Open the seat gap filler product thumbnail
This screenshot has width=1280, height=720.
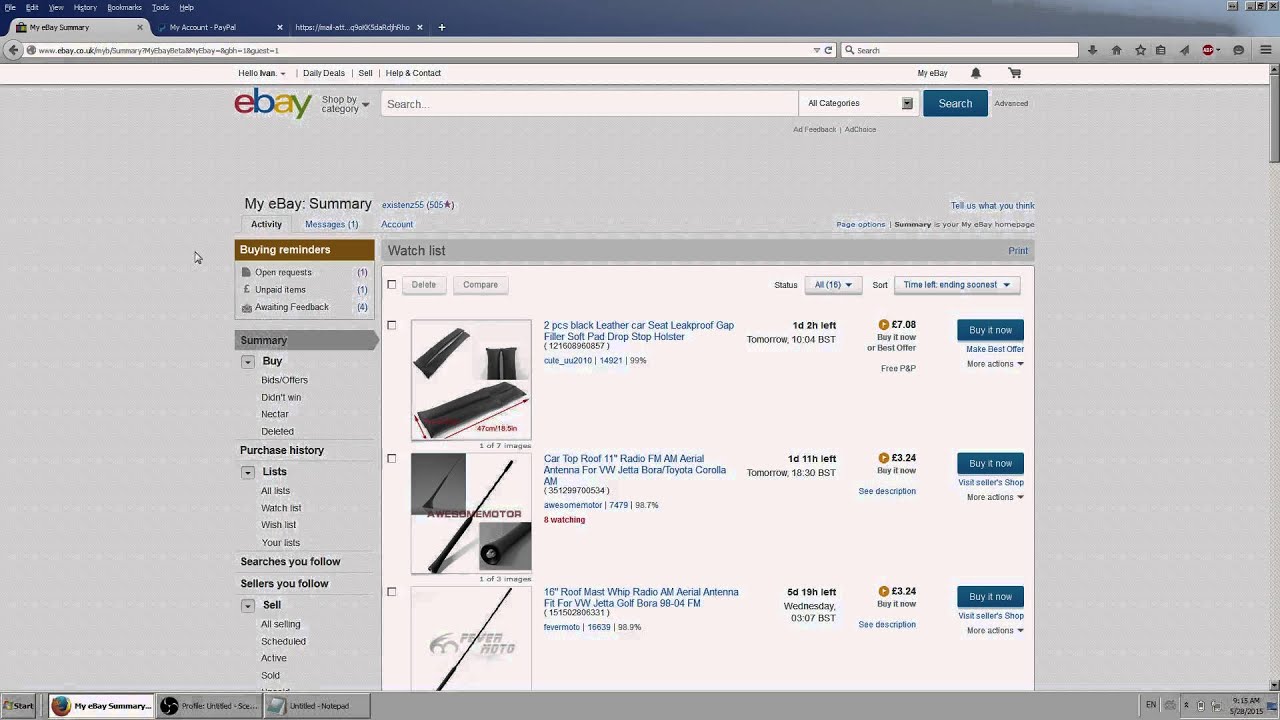pyautogui.click(x=471, y=380)
